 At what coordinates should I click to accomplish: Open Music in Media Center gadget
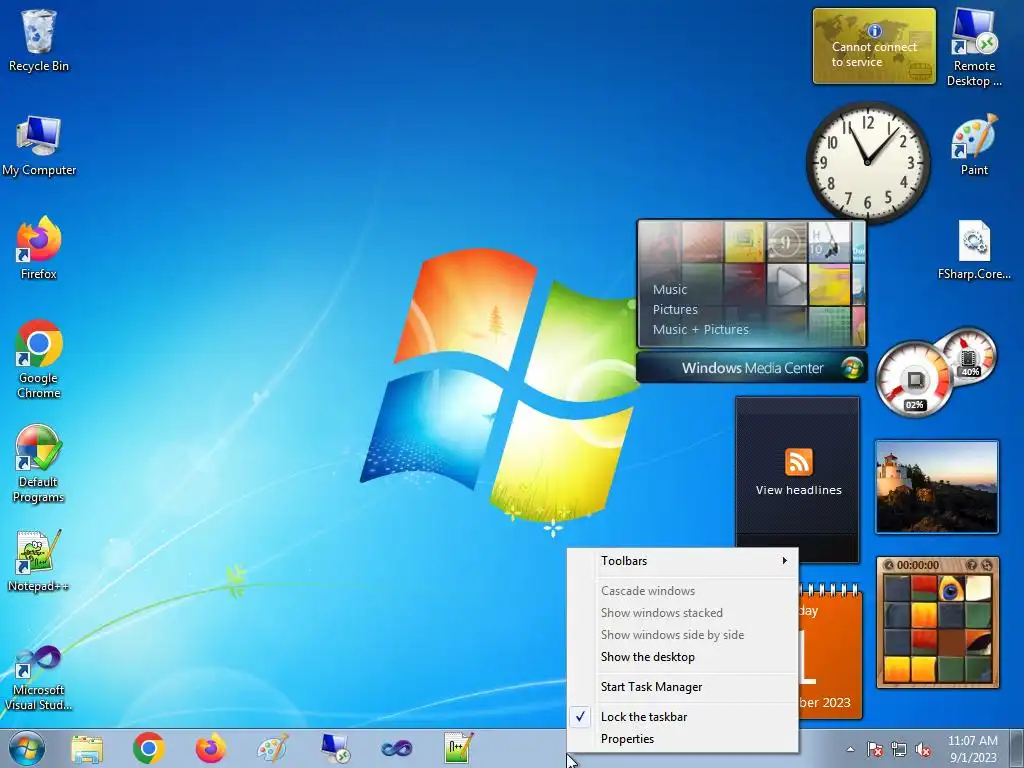coord(670,289)
